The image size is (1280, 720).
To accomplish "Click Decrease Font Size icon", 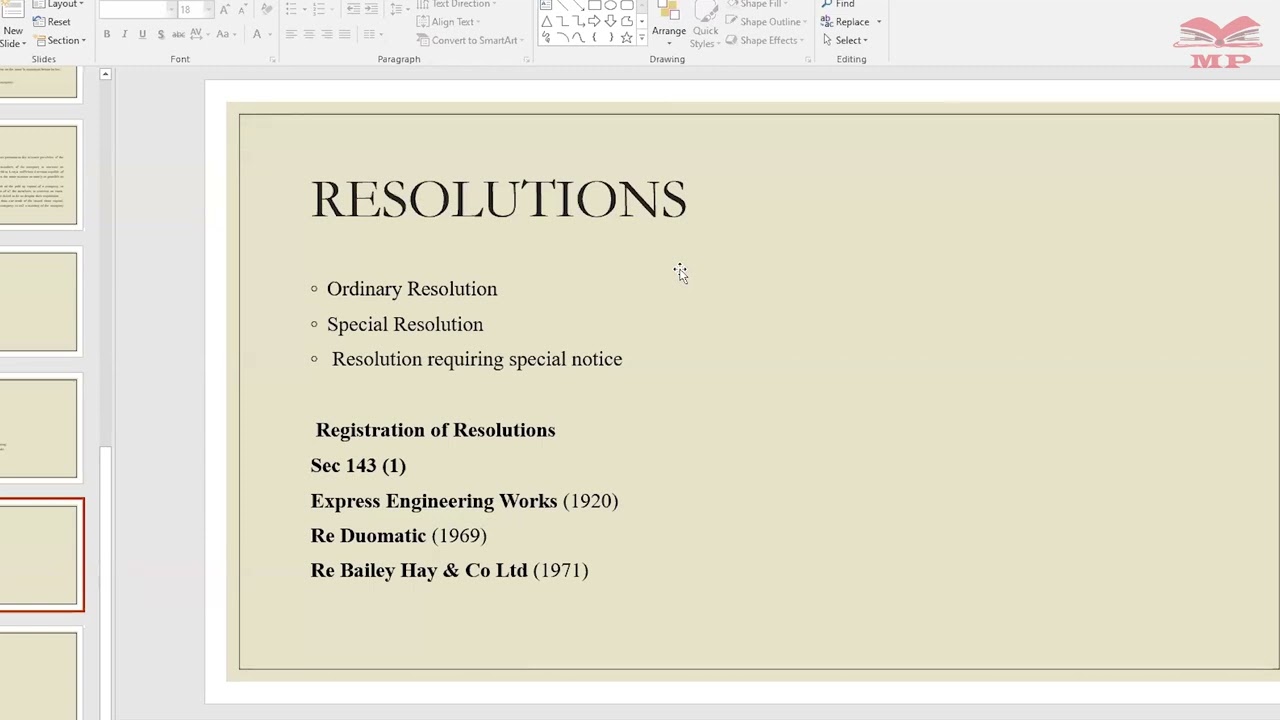I will point(243,9).
